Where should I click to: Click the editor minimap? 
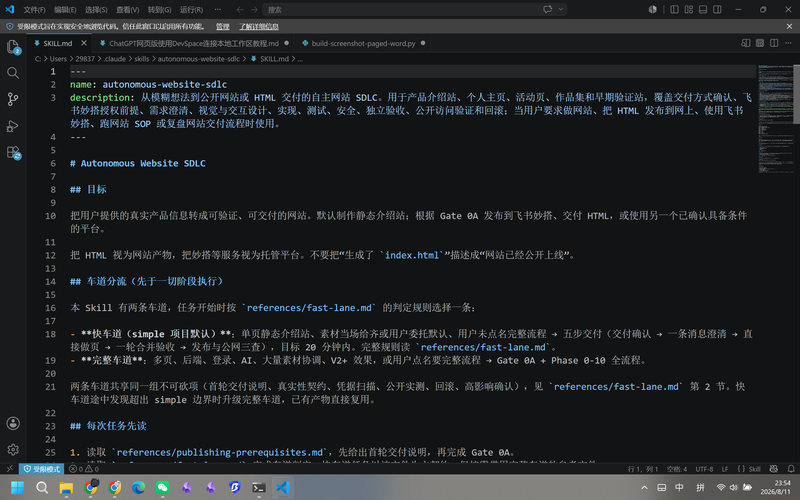click(774, 120)
